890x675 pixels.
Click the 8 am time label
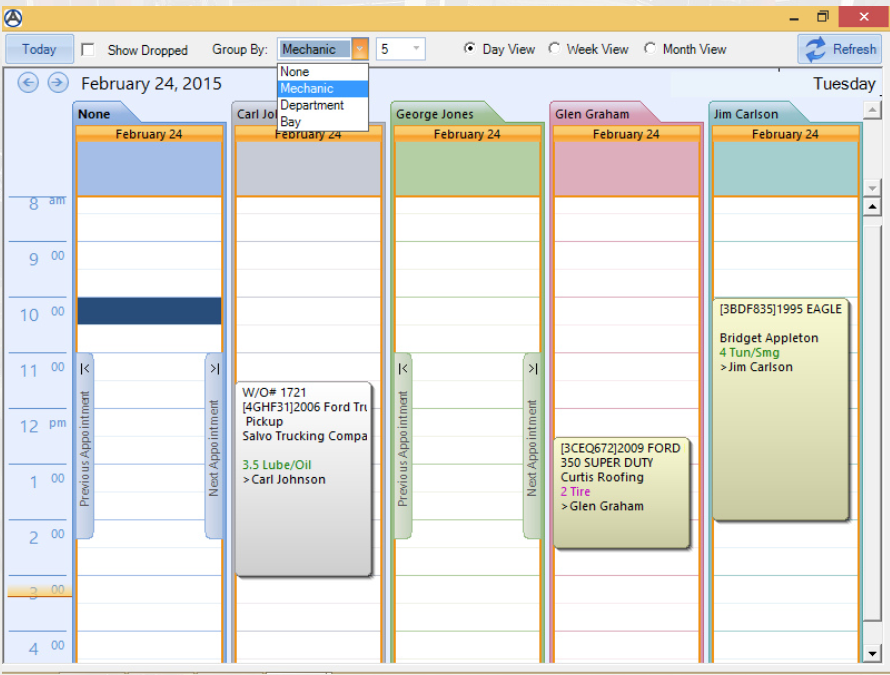click(x=47, y=203)
